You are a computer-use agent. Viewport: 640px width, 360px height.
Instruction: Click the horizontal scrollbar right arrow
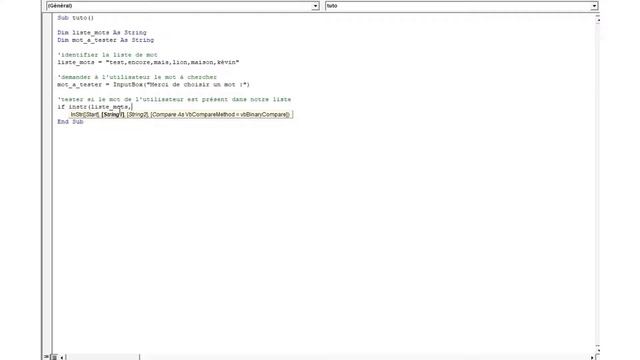pyautogui.click(x=592, y=358)
